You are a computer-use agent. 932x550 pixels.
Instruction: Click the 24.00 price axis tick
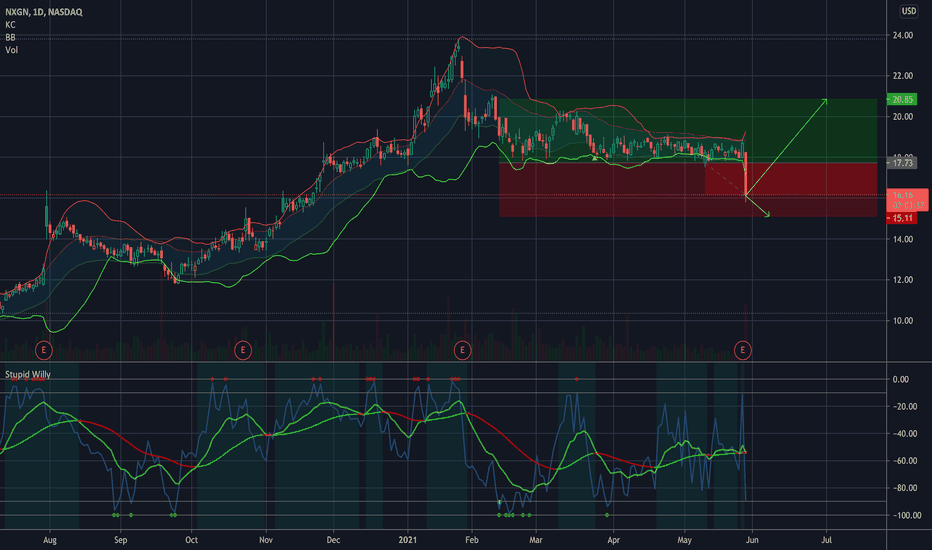pos(903,35)
